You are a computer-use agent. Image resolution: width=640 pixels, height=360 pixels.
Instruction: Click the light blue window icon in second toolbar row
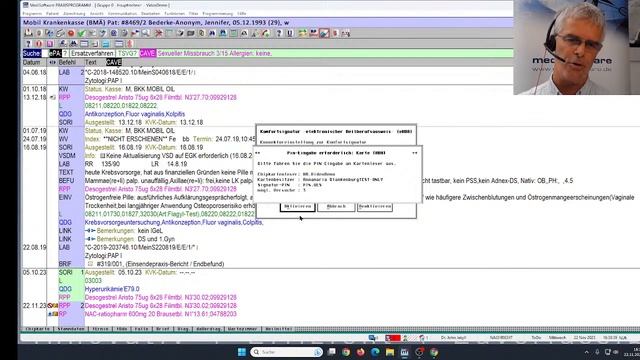[x=106, y=44]
